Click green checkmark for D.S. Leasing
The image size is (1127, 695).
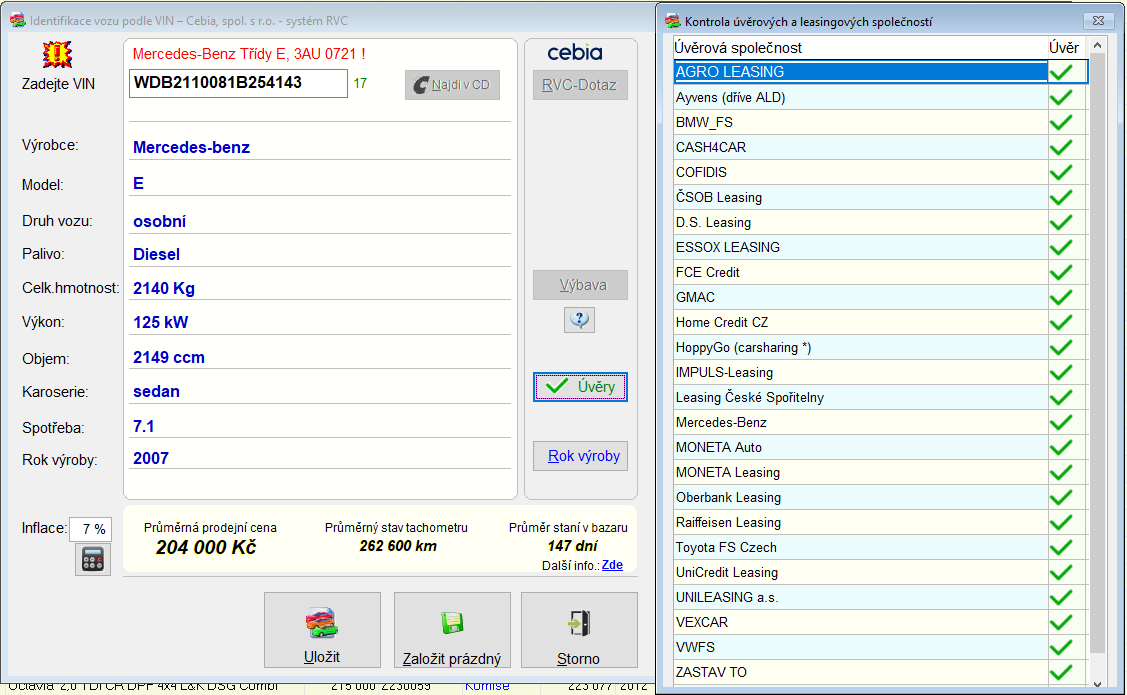[x=1061, y=222]
